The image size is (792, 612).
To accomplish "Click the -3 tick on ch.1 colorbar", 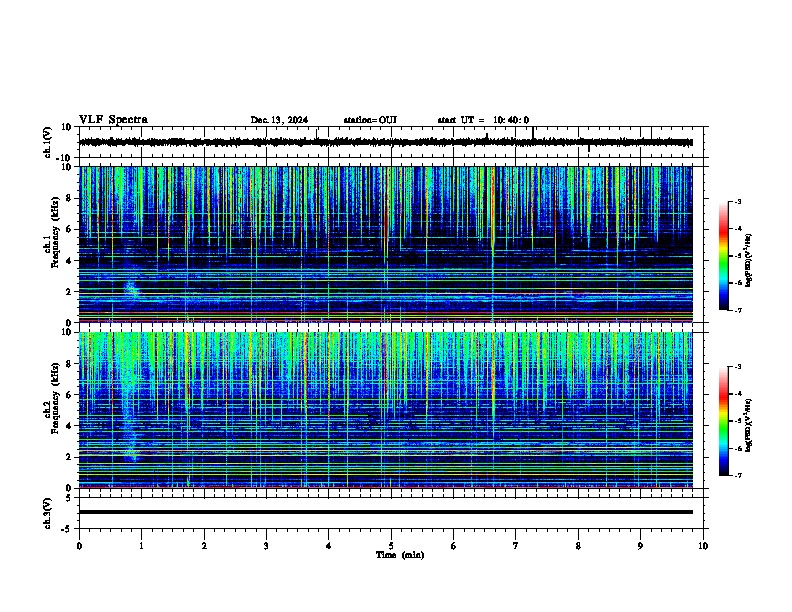I will tap(737, 202).
